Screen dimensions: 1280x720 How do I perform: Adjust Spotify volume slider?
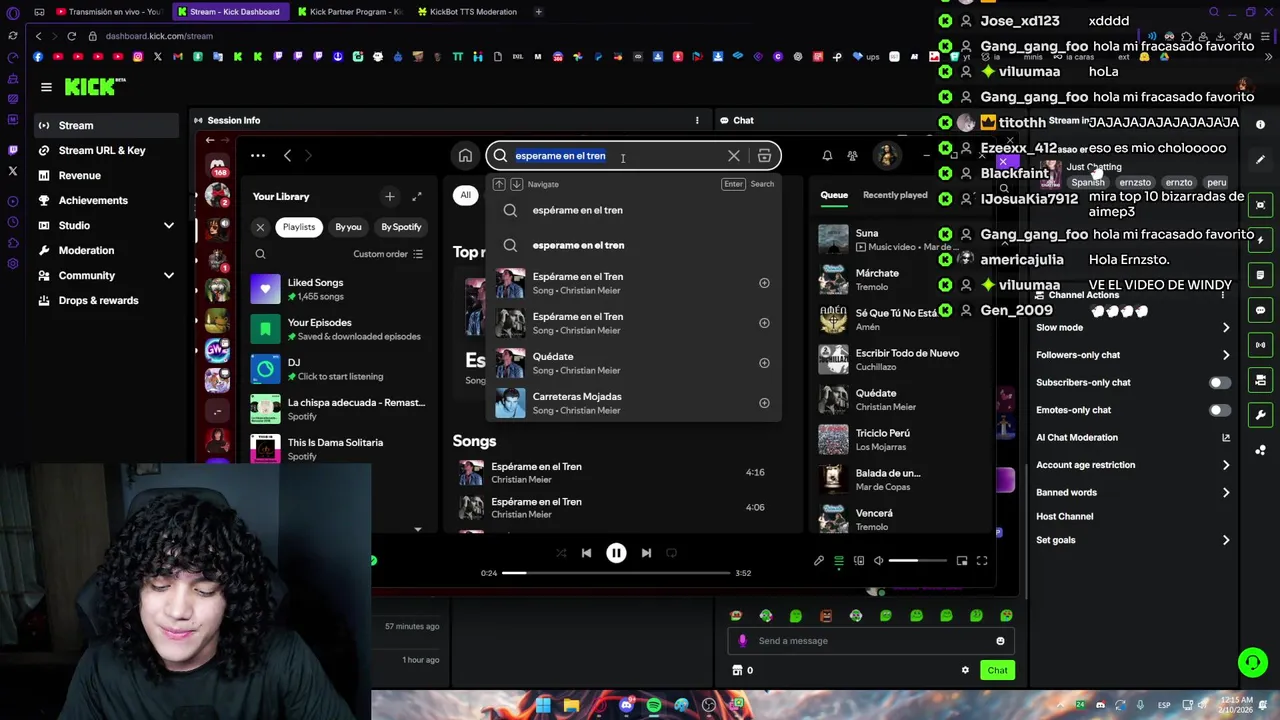point(917,561)
